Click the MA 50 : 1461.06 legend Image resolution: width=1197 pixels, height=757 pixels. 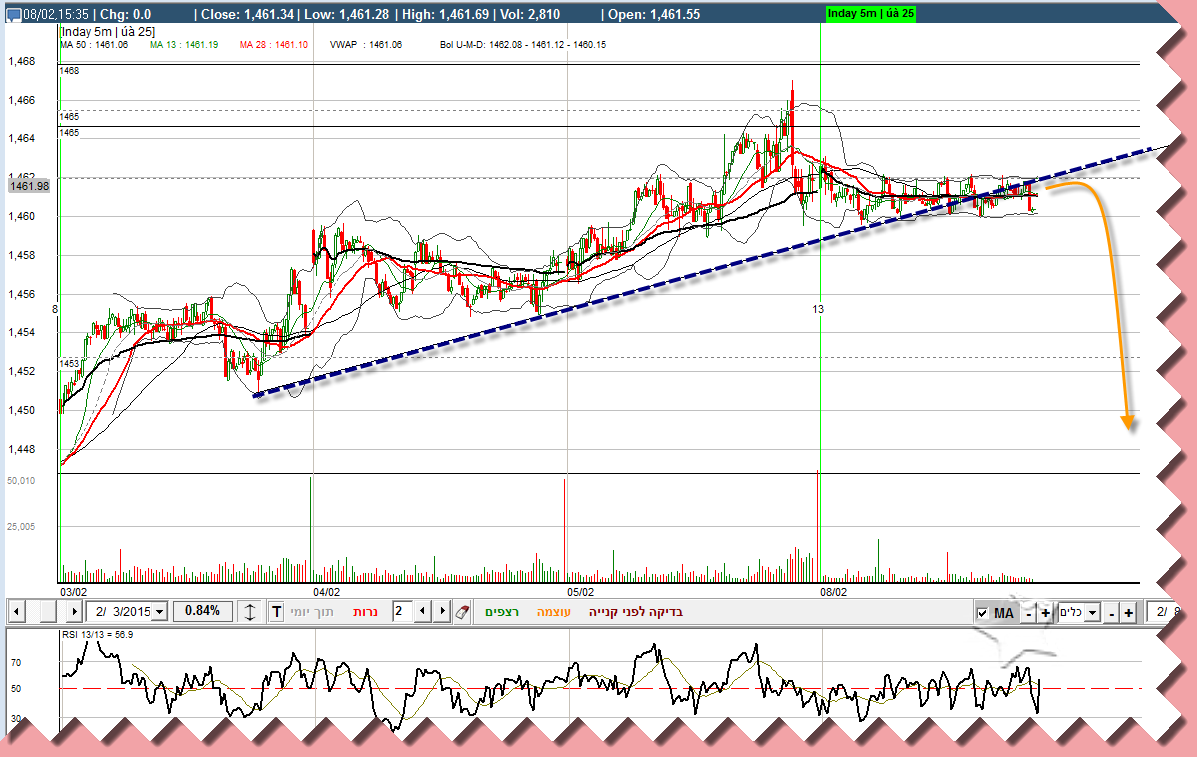(x=94, y=45)
